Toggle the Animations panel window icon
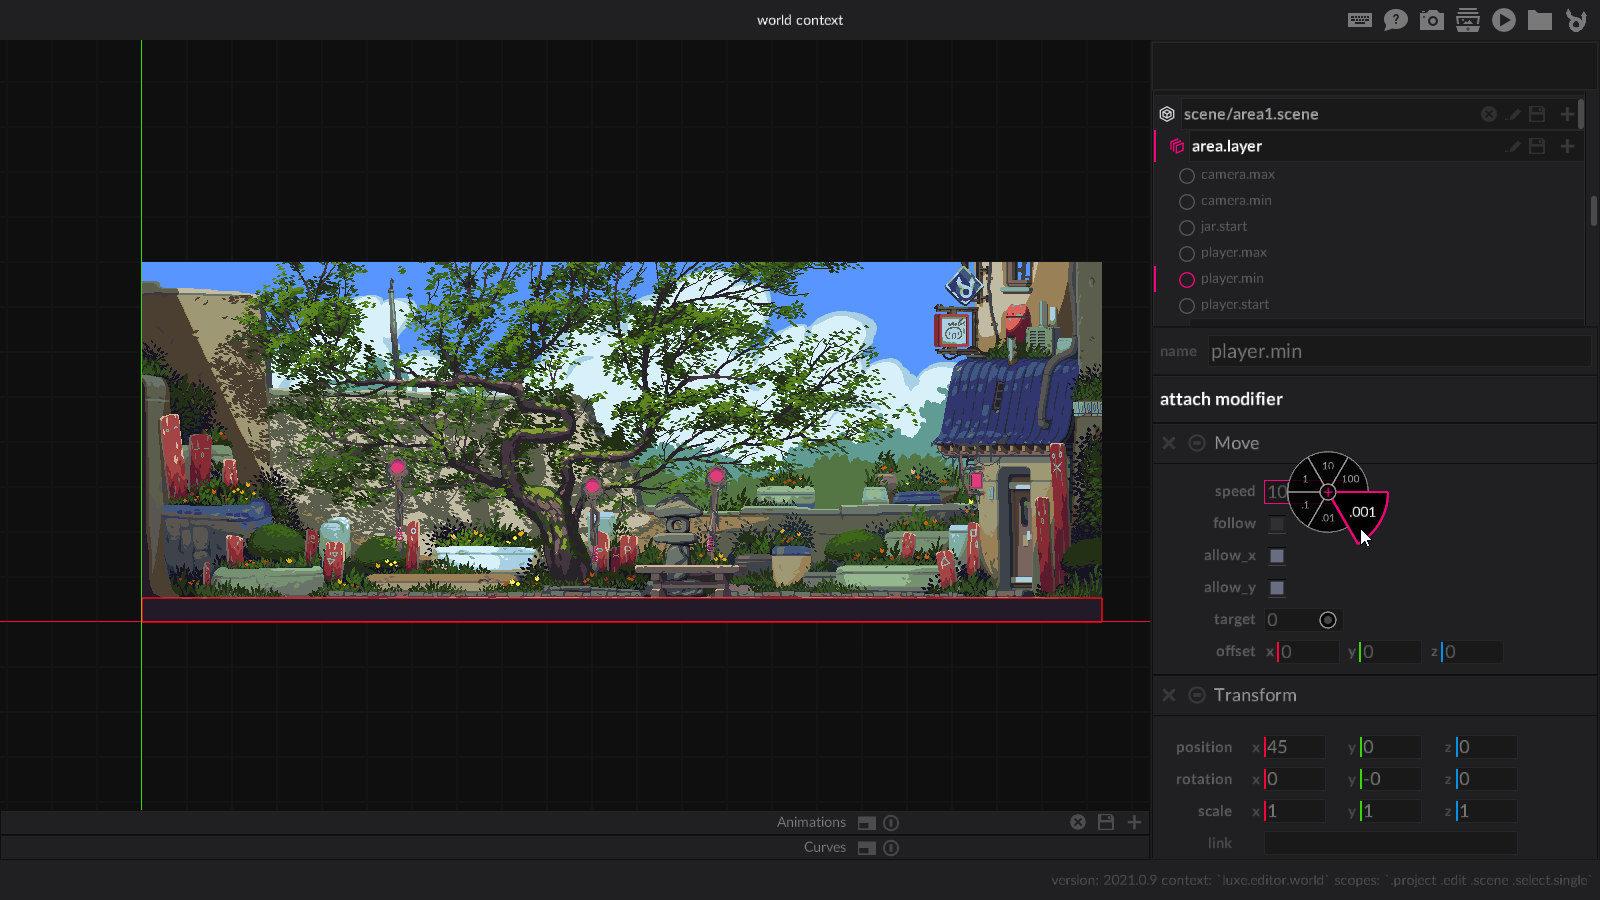Screen dimensions: 1600x900 pyautogui.click(x=867, y=823)
